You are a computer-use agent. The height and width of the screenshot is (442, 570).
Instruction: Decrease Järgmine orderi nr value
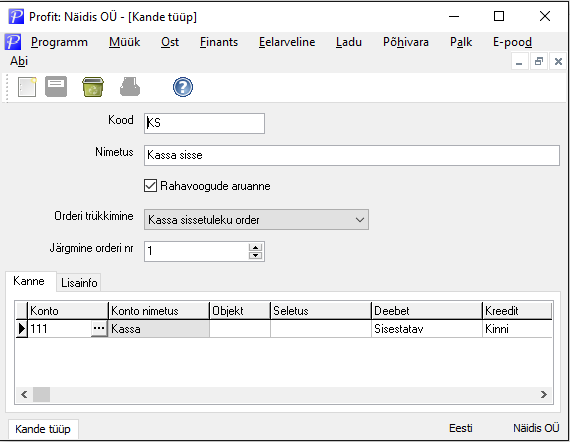coord(256,256)
